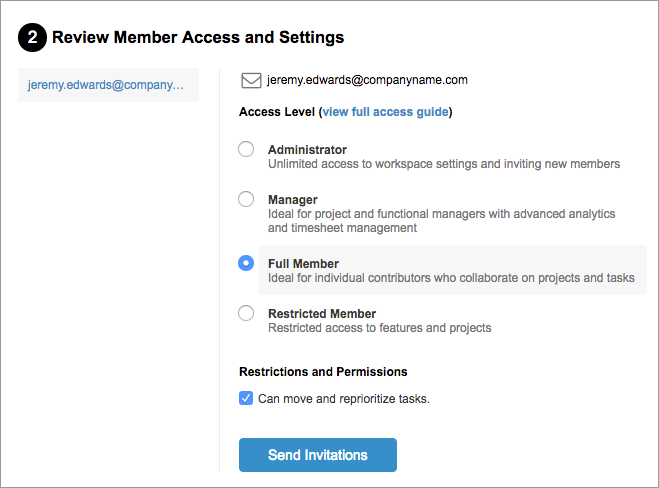Pick the Restricted Member radio button
The image size is (659, 488).
tap(246, 313)
